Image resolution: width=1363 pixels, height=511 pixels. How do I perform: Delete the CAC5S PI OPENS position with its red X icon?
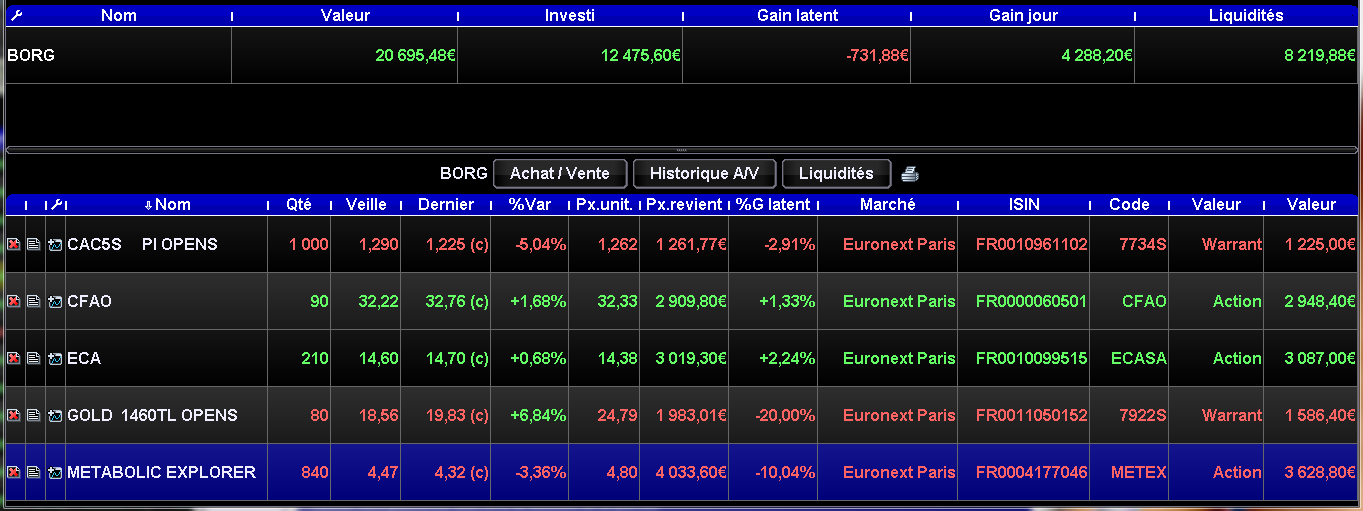point(14,245)
